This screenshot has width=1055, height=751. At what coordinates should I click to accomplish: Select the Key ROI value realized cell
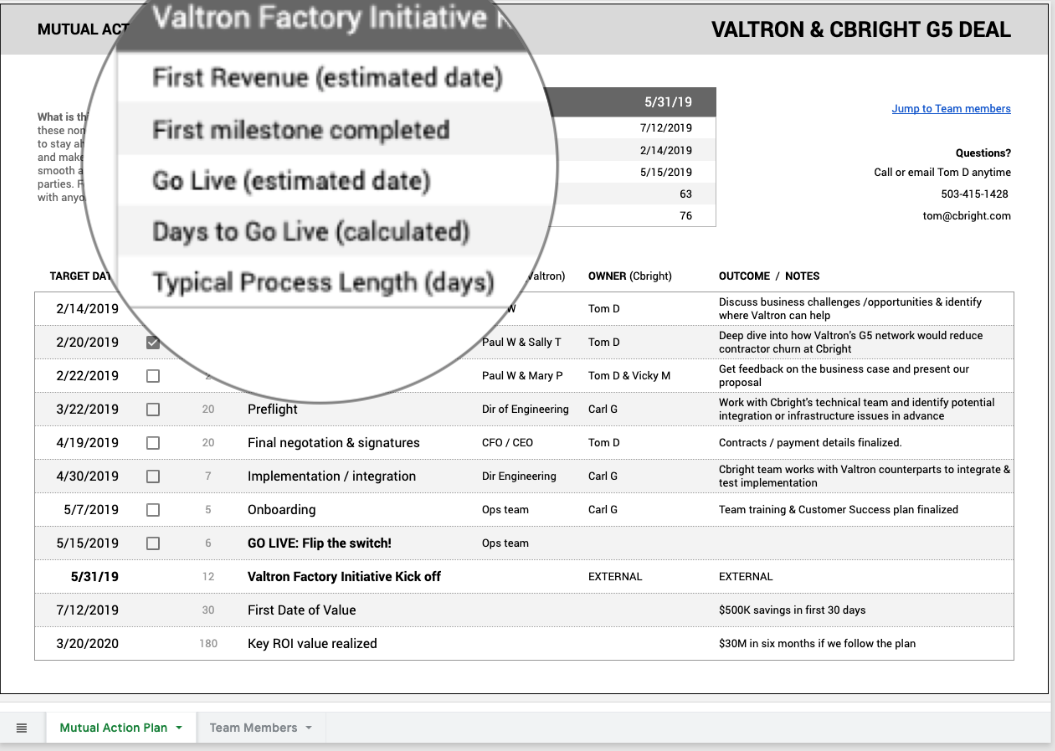click(312, 644)
